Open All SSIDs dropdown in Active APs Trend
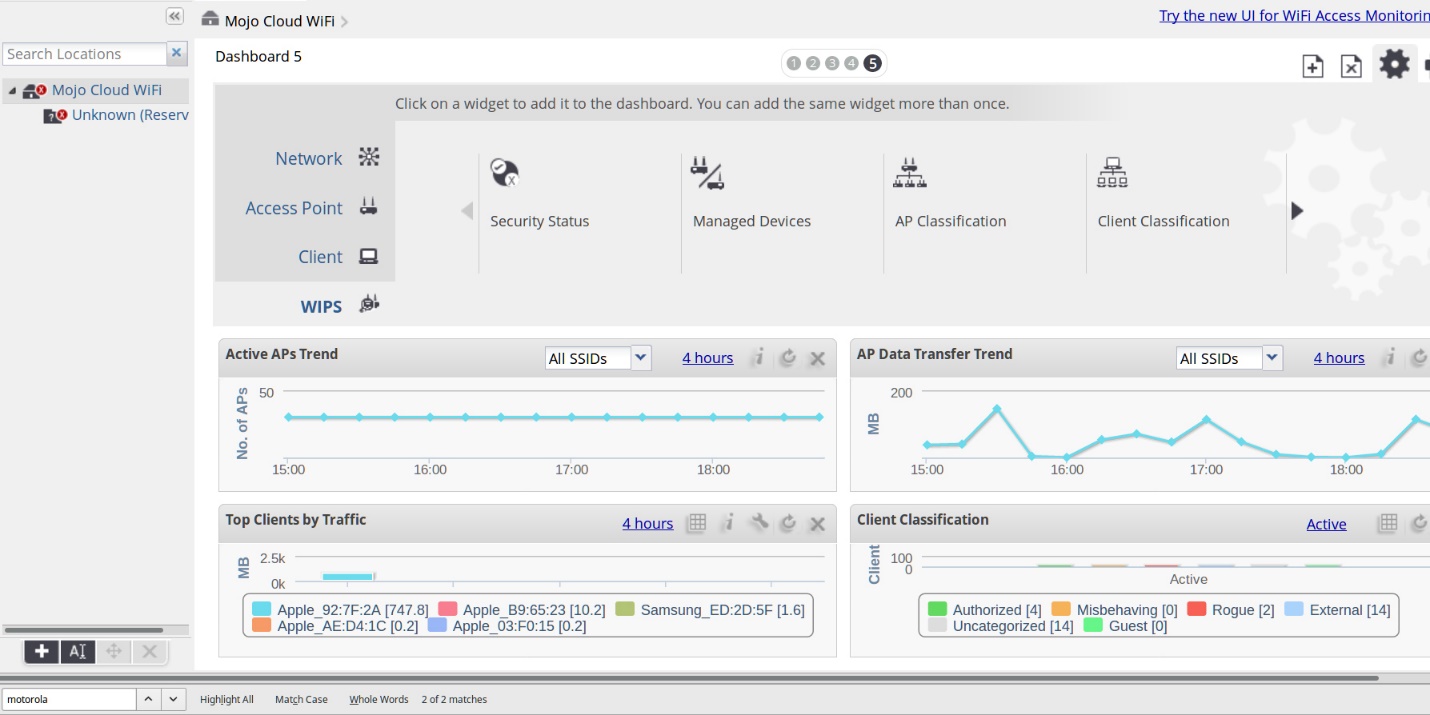Screen dimensions: 1430x715 (639, 357)
